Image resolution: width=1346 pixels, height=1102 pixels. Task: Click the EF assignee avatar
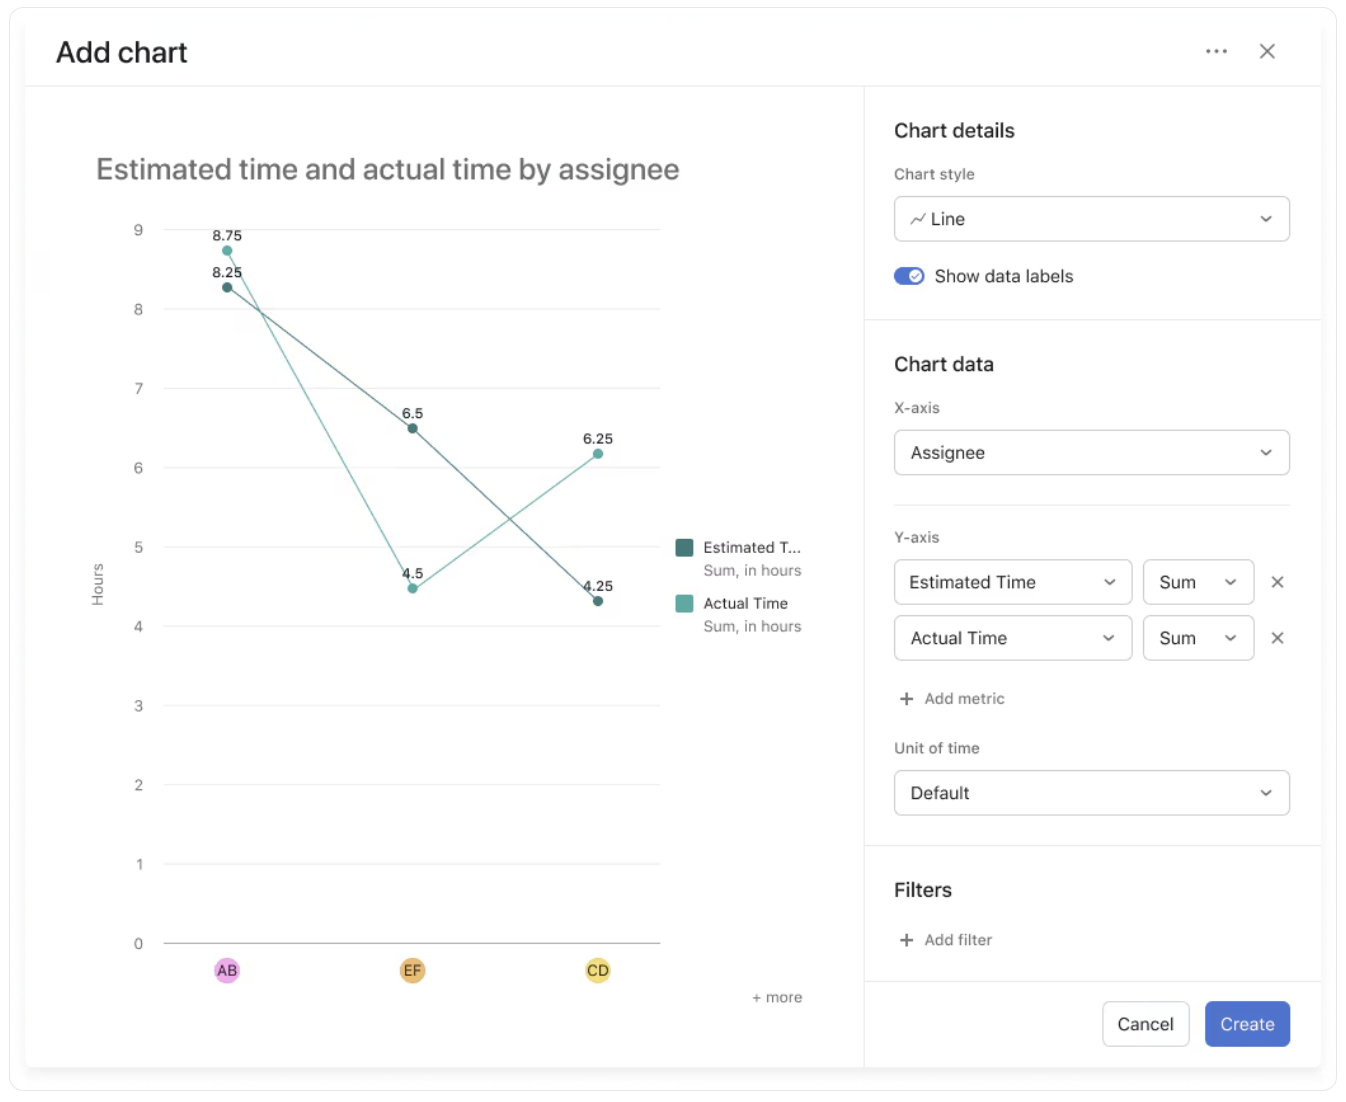tap(412, 970)
